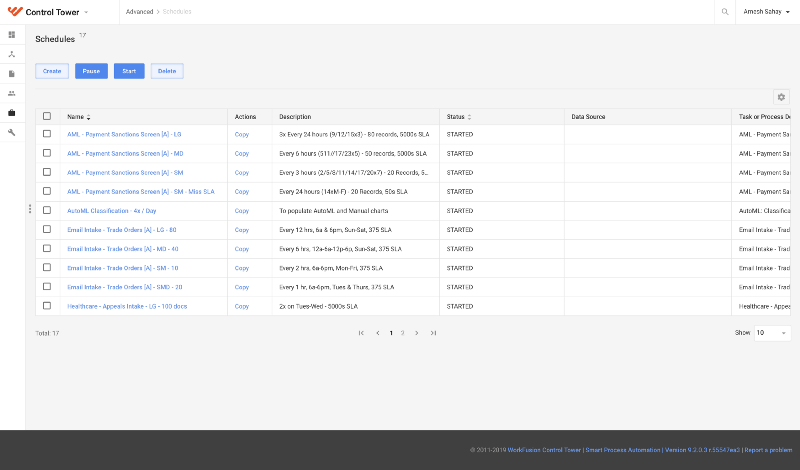Click the search magnifier icon

(x=725, y=12)
